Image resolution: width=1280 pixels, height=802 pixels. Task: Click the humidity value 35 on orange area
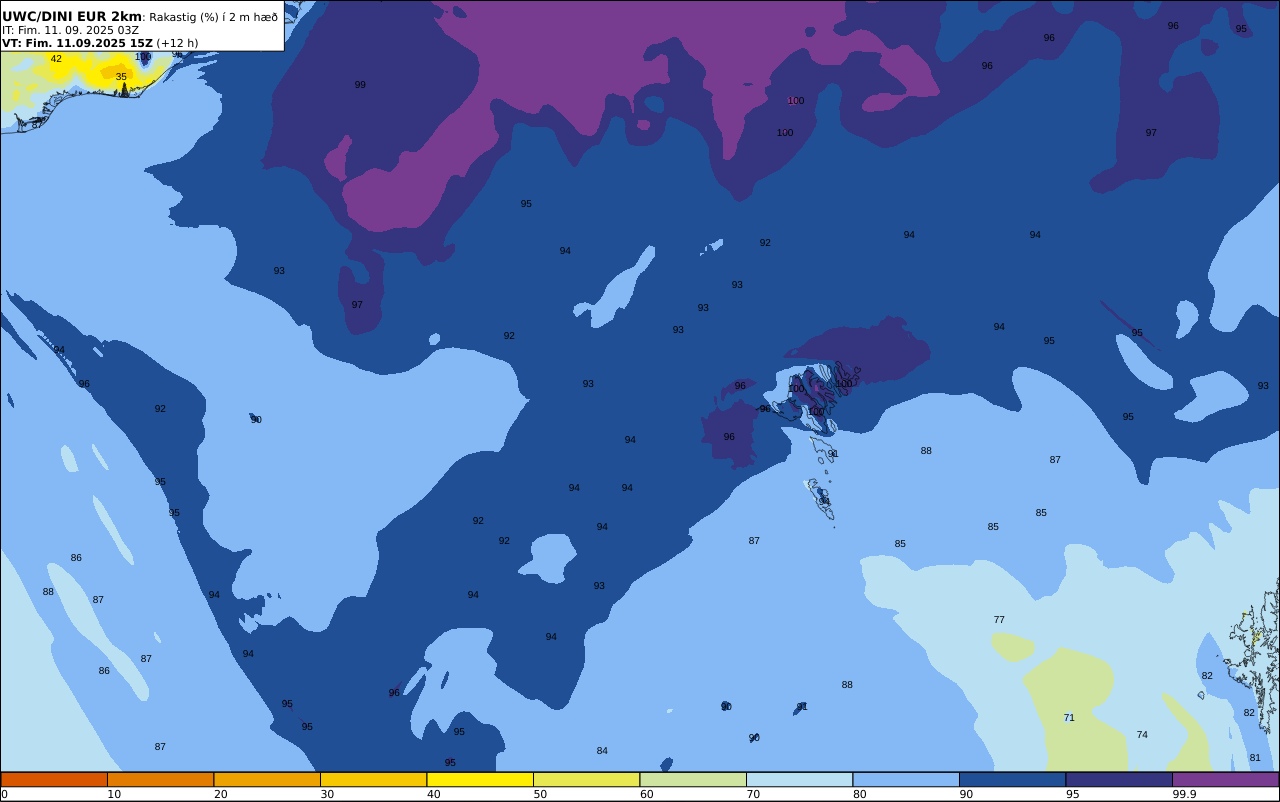(121, 77)
